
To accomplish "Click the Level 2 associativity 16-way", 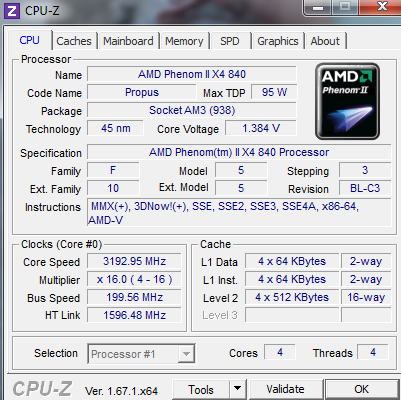I will (366, 297).
